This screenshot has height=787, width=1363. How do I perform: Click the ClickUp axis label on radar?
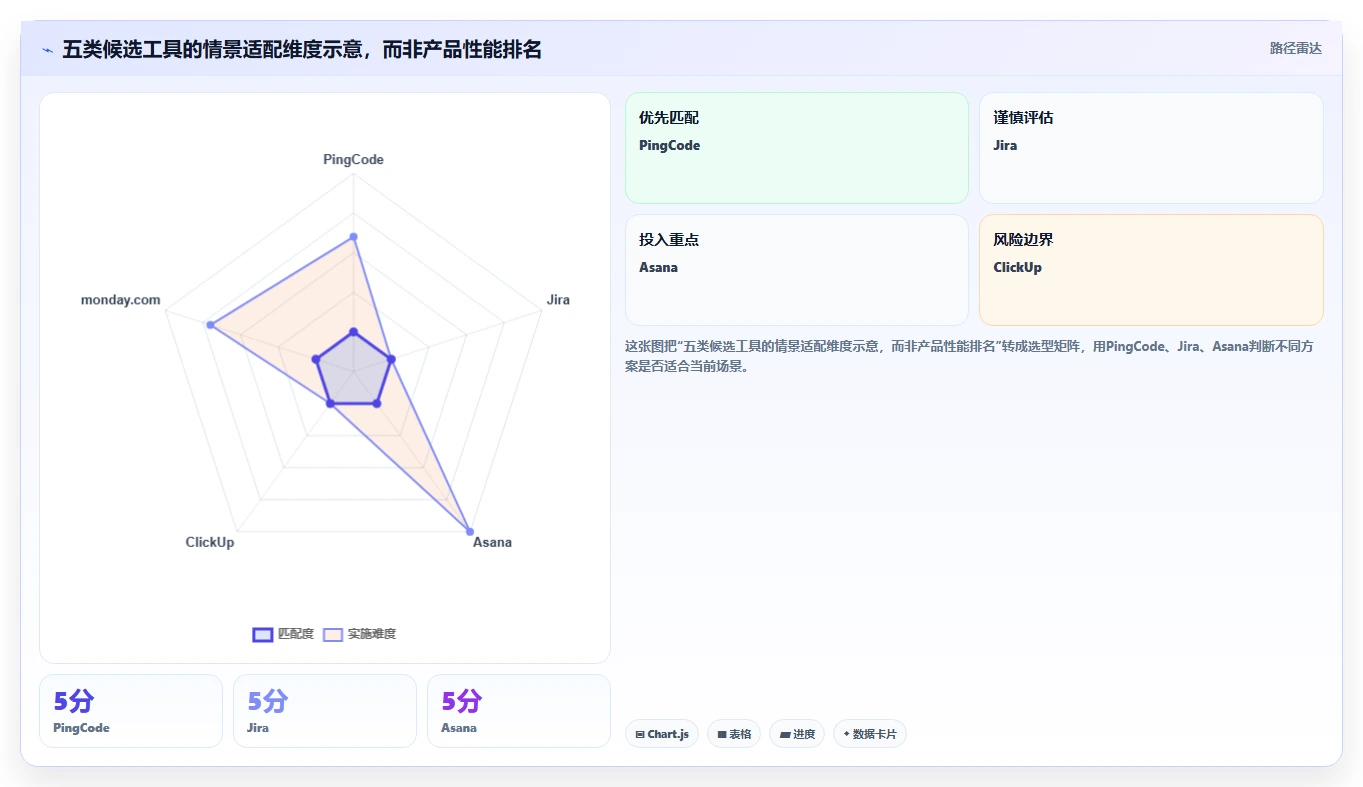(210, 542)
